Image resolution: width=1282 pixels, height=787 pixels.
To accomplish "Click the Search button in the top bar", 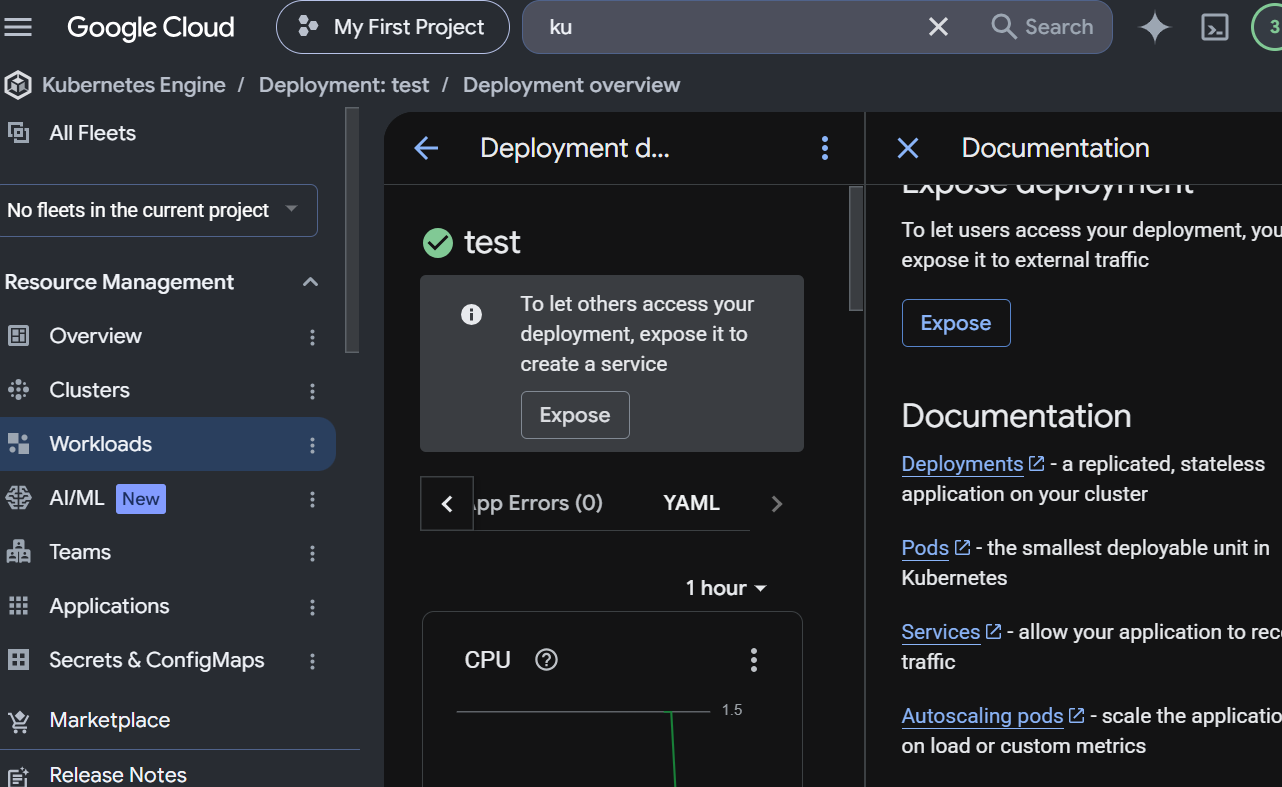I will [x=1042, y=27].
